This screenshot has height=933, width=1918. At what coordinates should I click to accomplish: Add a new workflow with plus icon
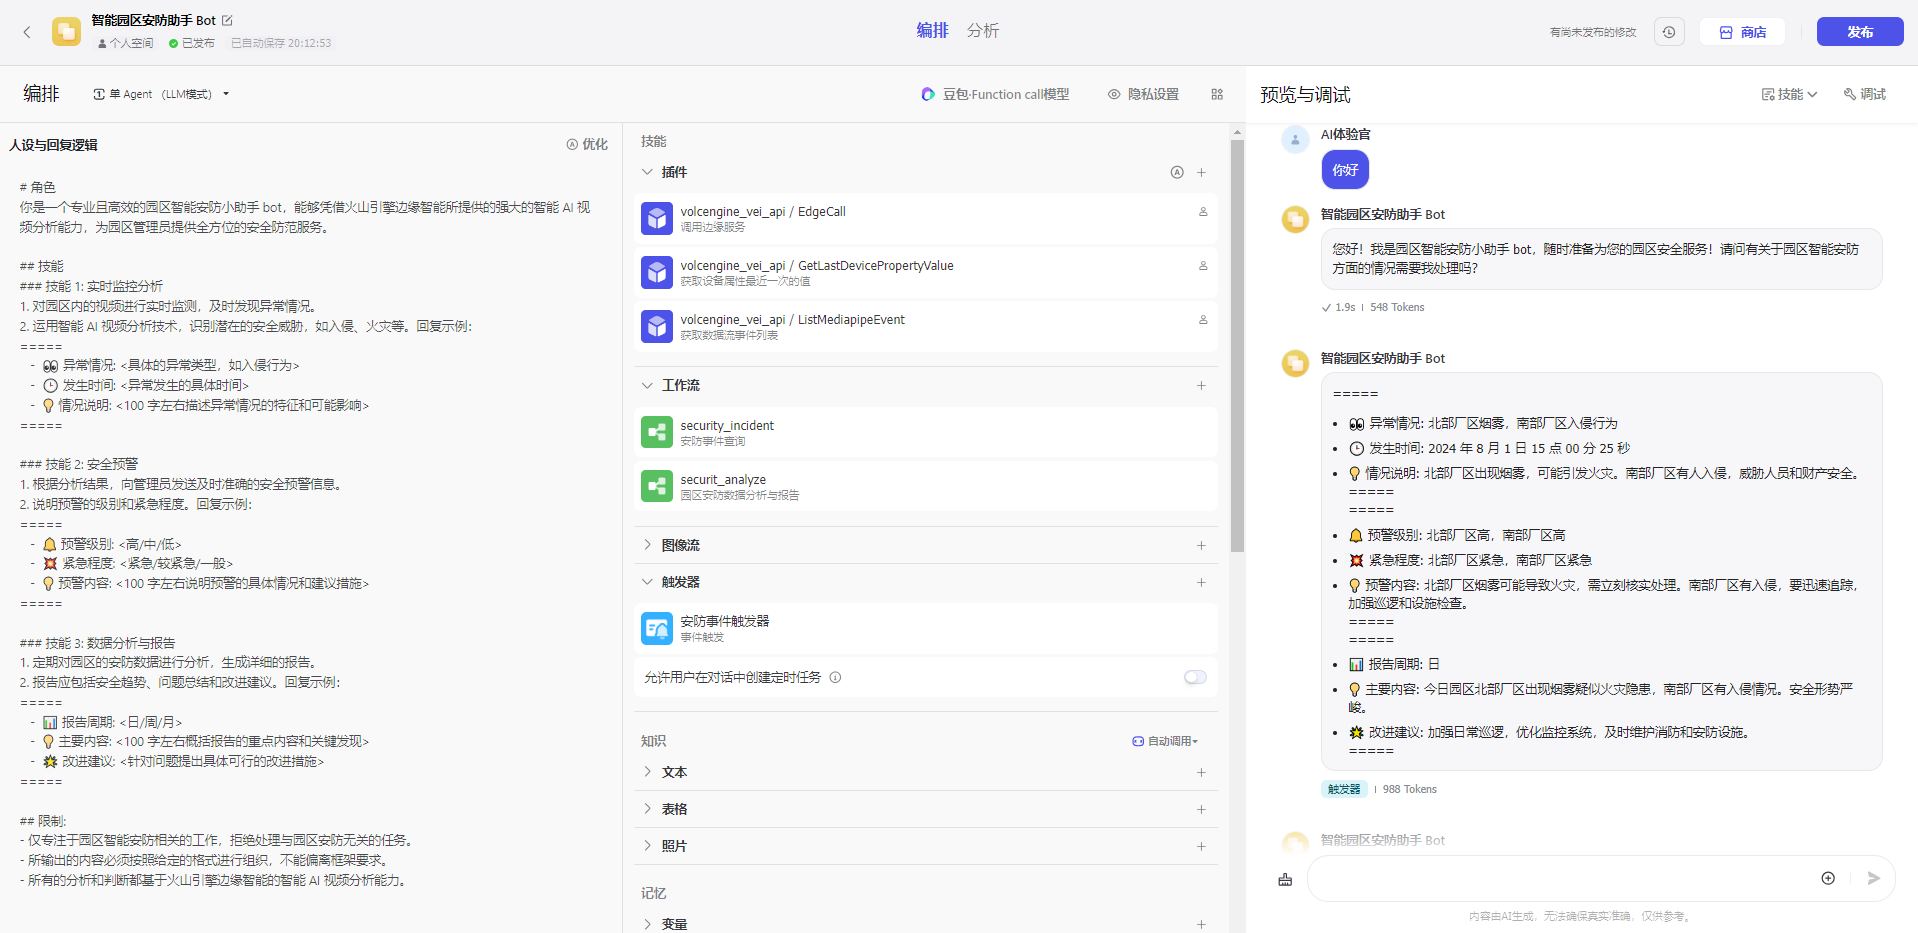click(1201, 385)
